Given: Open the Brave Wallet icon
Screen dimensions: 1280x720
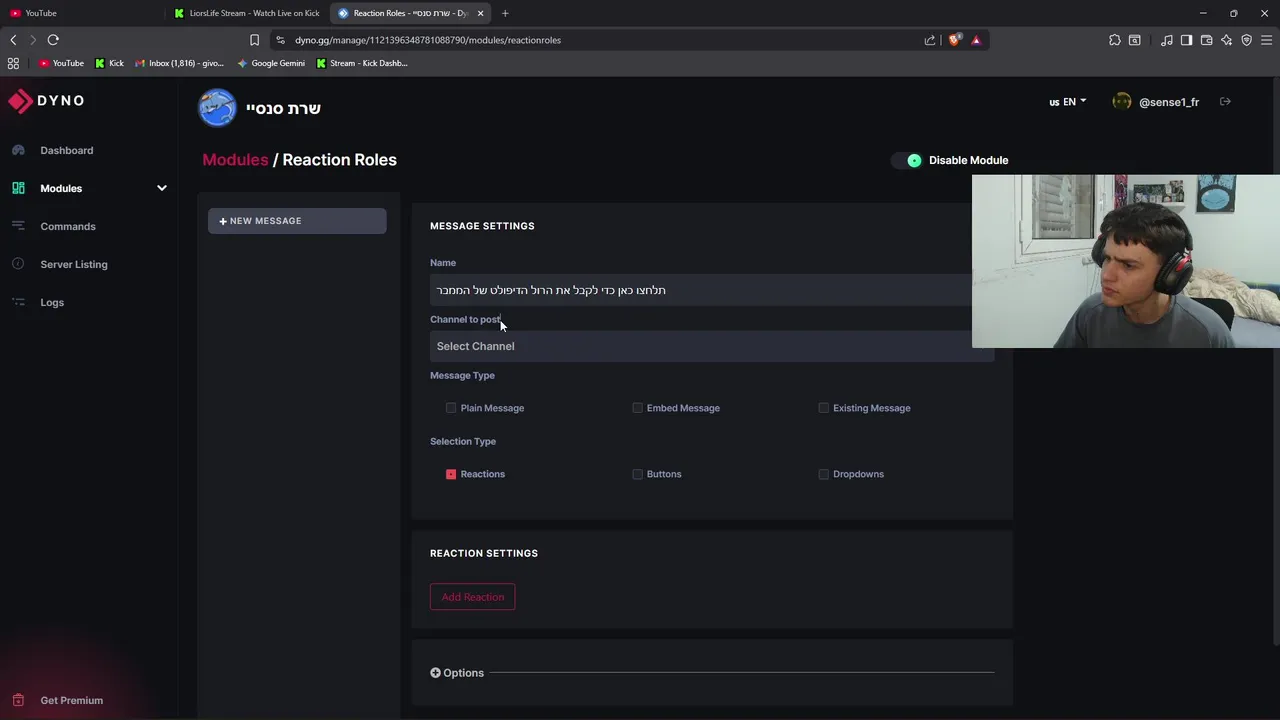Looking at the screenshot, I should (1206, 40).
